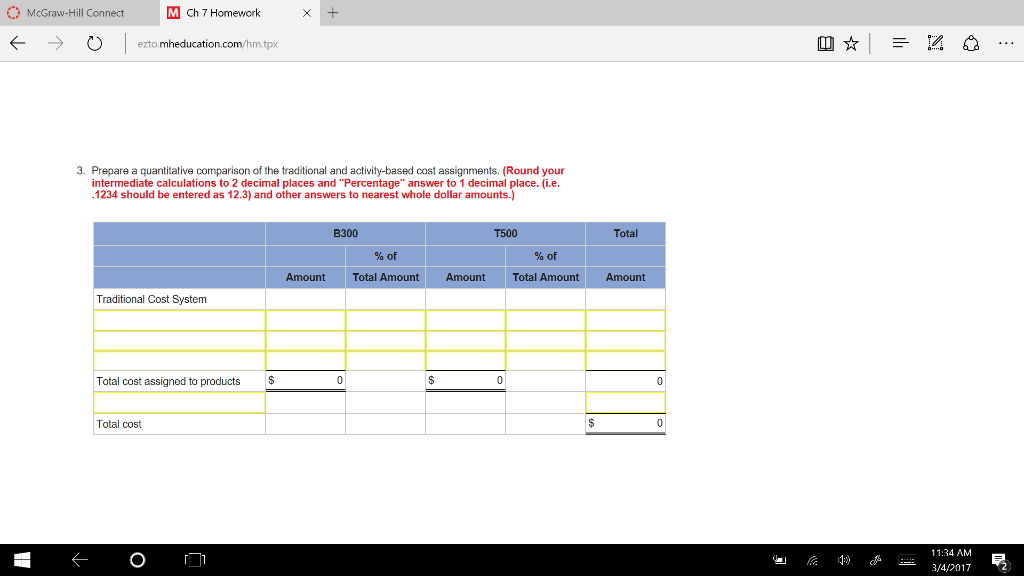The height and width of the screenshot is (576, 1024).
Task: Reload the page with refresh icon
Action: click(x=95, y=44)
